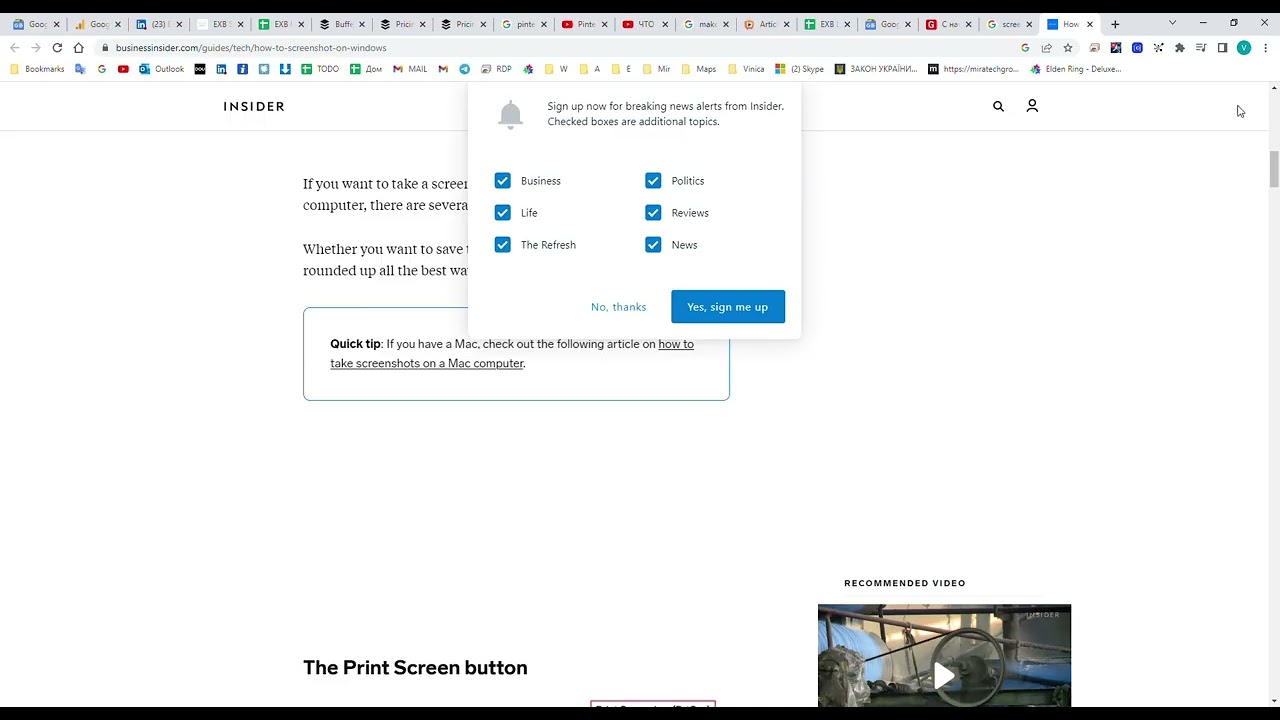Toggle the Chrome side panel icon
Viewport: 1280px width, 720px height.
click(1222, 47)
